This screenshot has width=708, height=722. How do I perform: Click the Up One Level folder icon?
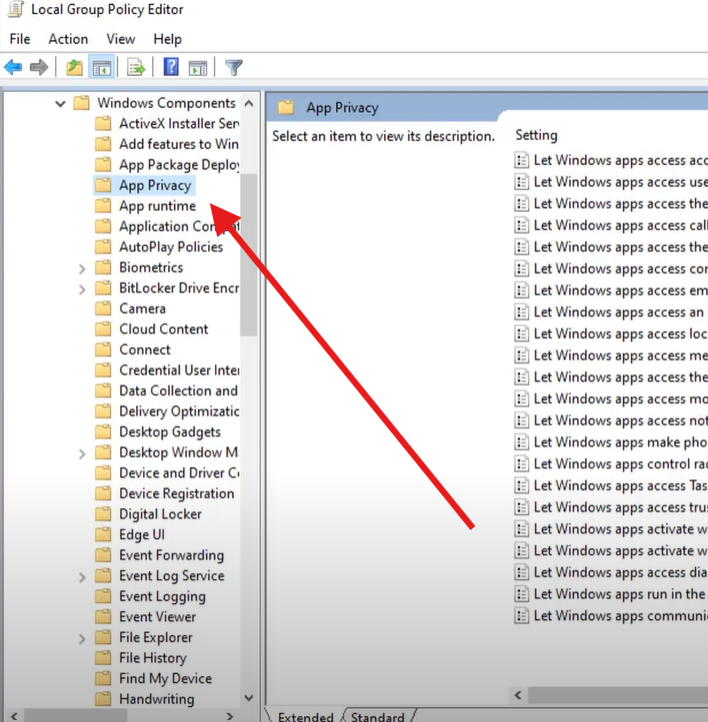pyautogui.click(x=74, y=68)
